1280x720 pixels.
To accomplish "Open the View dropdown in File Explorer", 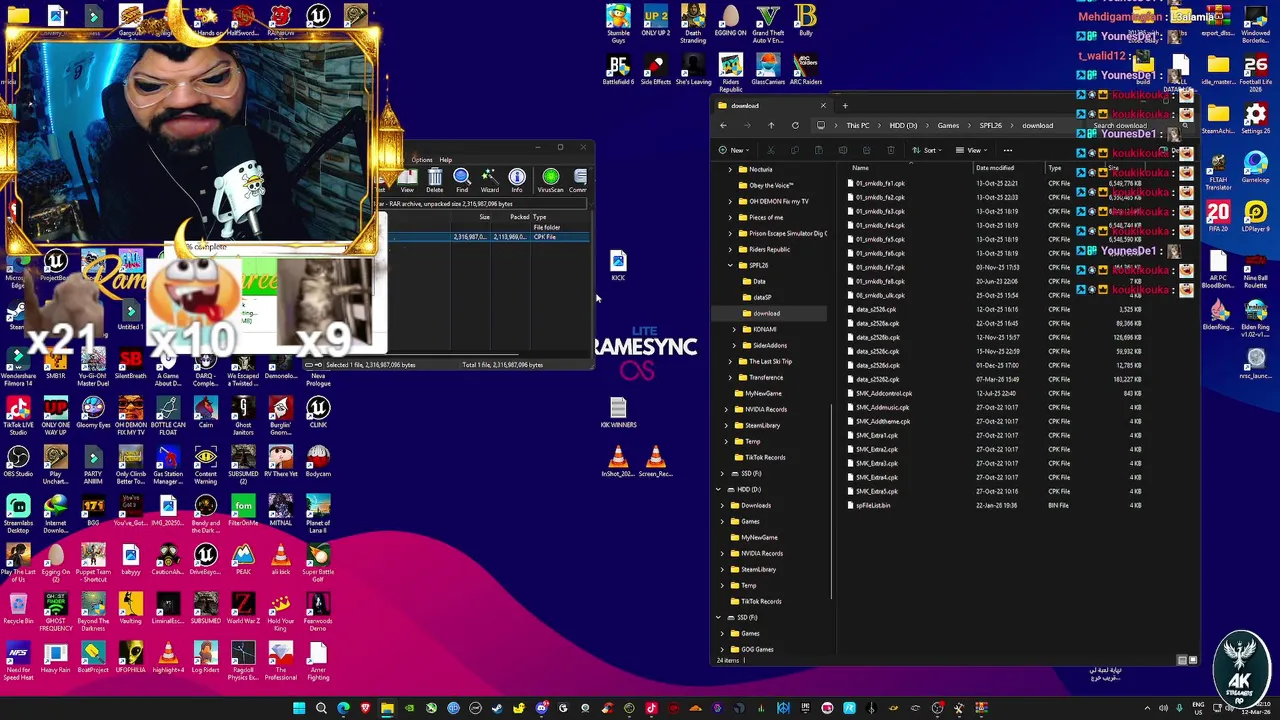I will coord(972,151).
